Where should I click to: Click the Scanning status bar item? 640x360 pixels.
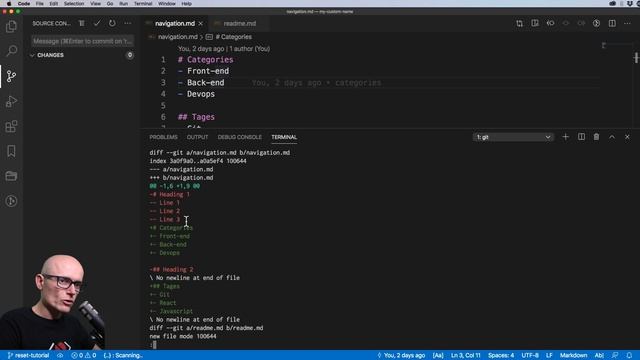(x=123, y=355)
